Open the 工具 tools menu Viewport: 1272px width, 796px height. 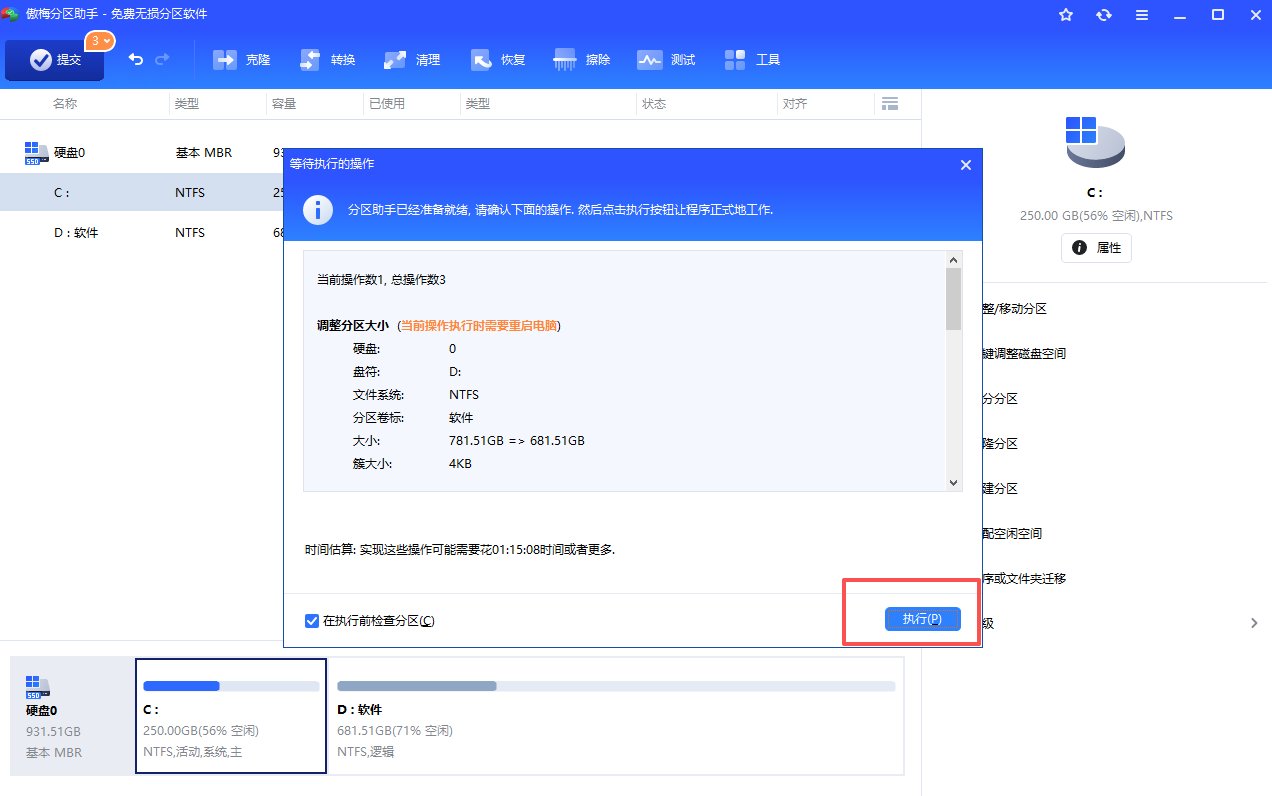tap(752, 60)
